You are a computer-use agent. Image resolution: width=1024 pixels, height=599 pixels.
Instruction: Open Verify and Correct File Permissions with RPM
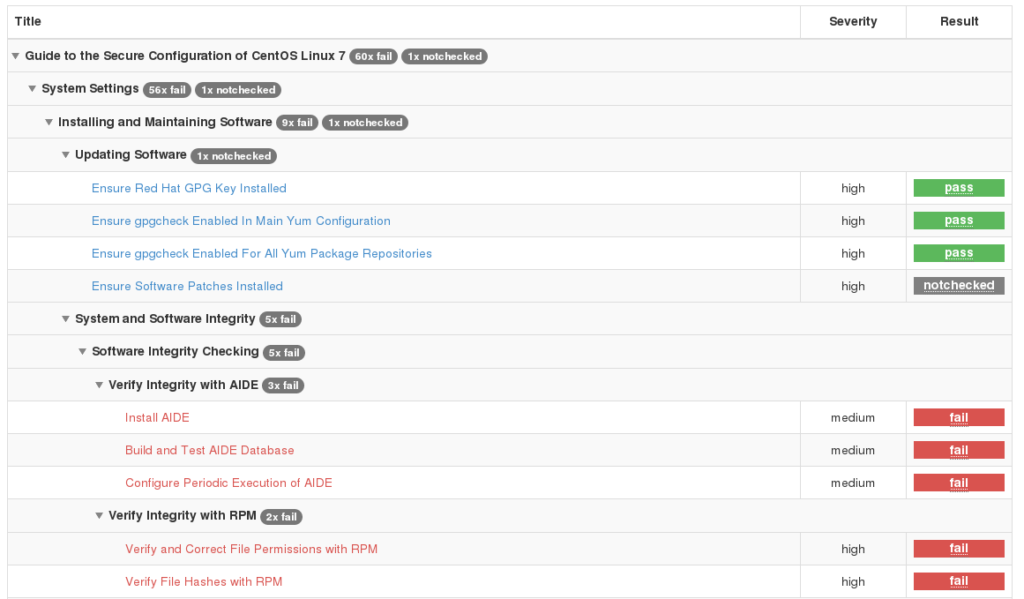click(x=251, y=549)
